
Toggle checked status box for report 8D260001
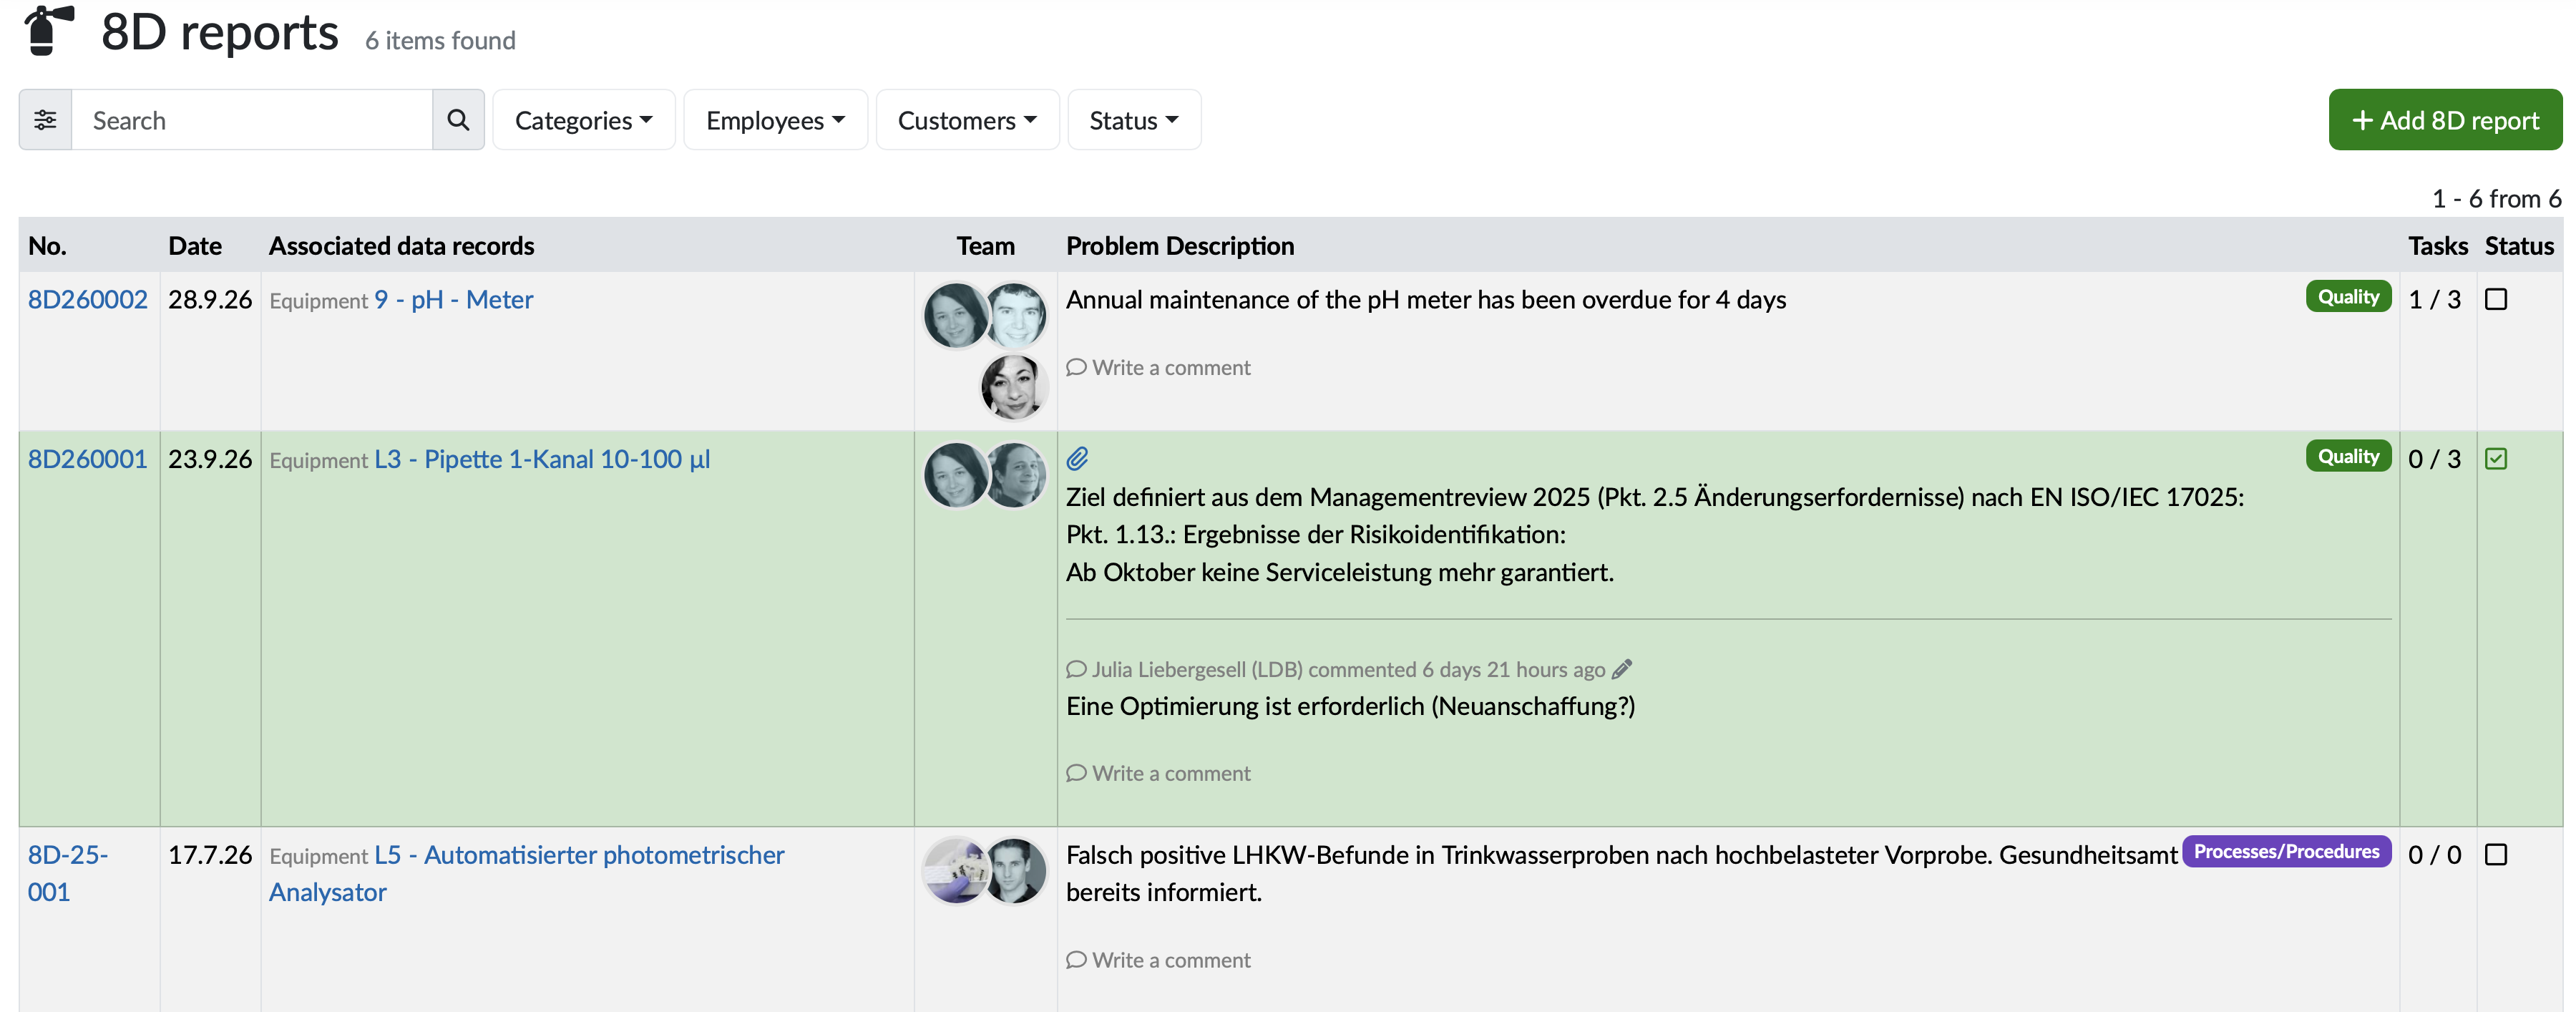[2496, 459]
